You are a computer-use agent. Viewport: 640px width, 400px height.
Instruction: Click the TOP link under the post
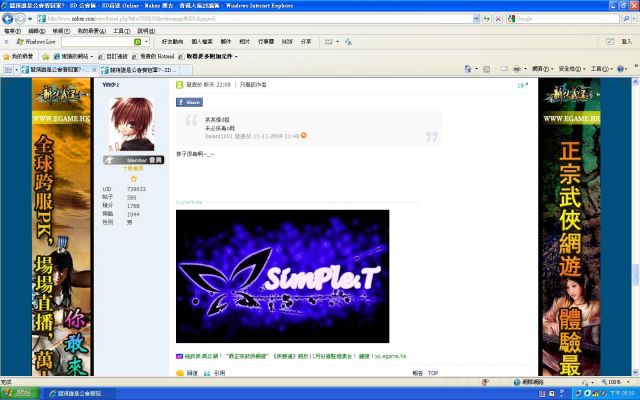(433, 372)
